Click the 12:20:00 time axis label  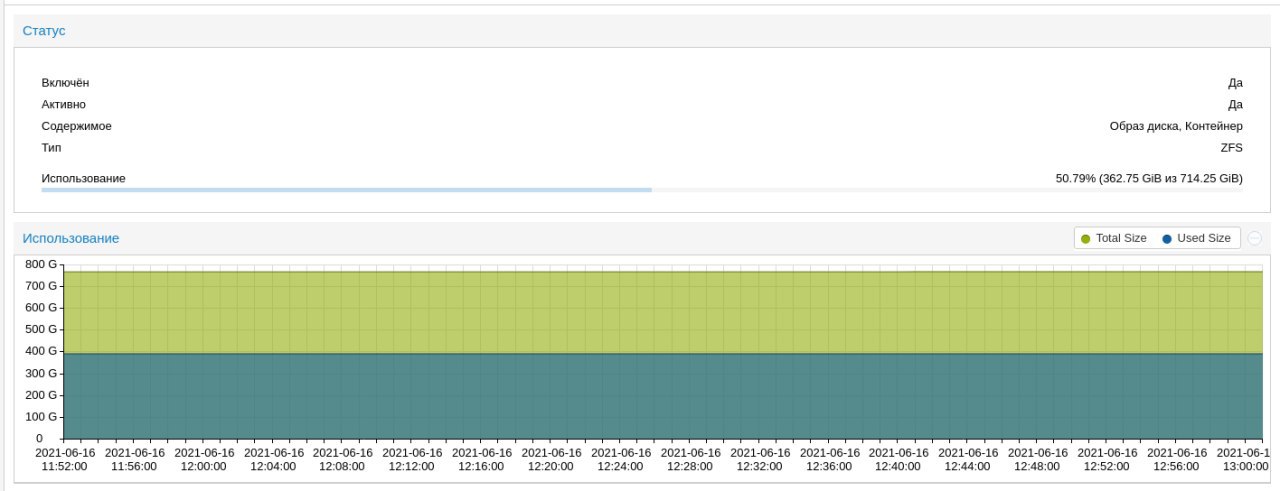[x=551, y=459]
